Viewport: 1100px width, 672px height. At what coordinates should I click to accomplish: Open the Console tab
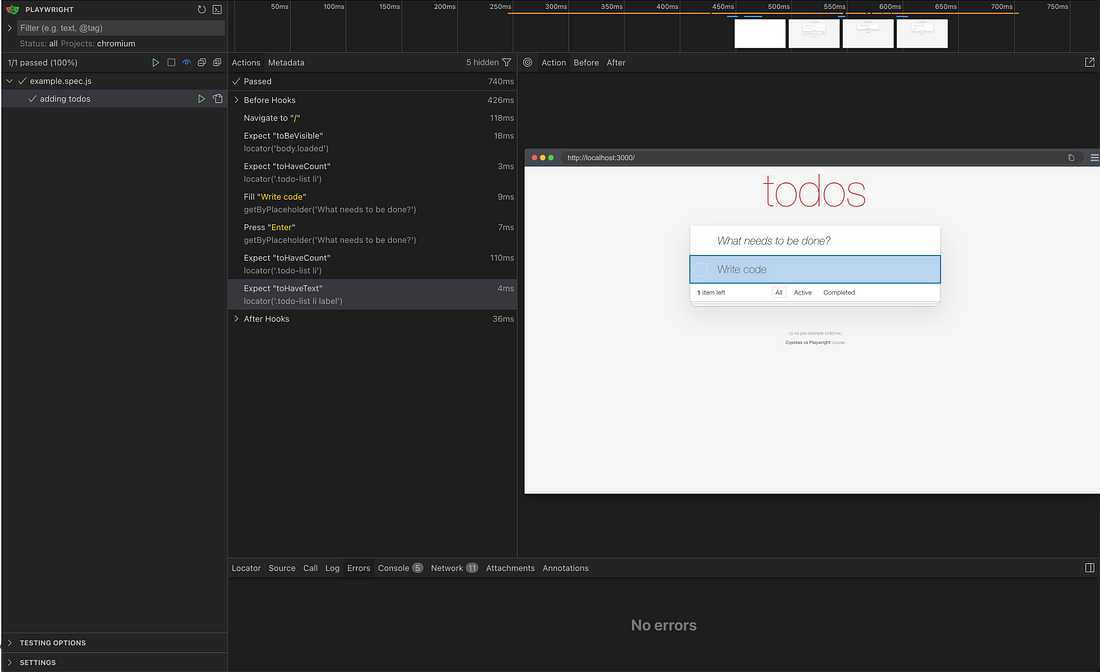[x=400, y=568]
